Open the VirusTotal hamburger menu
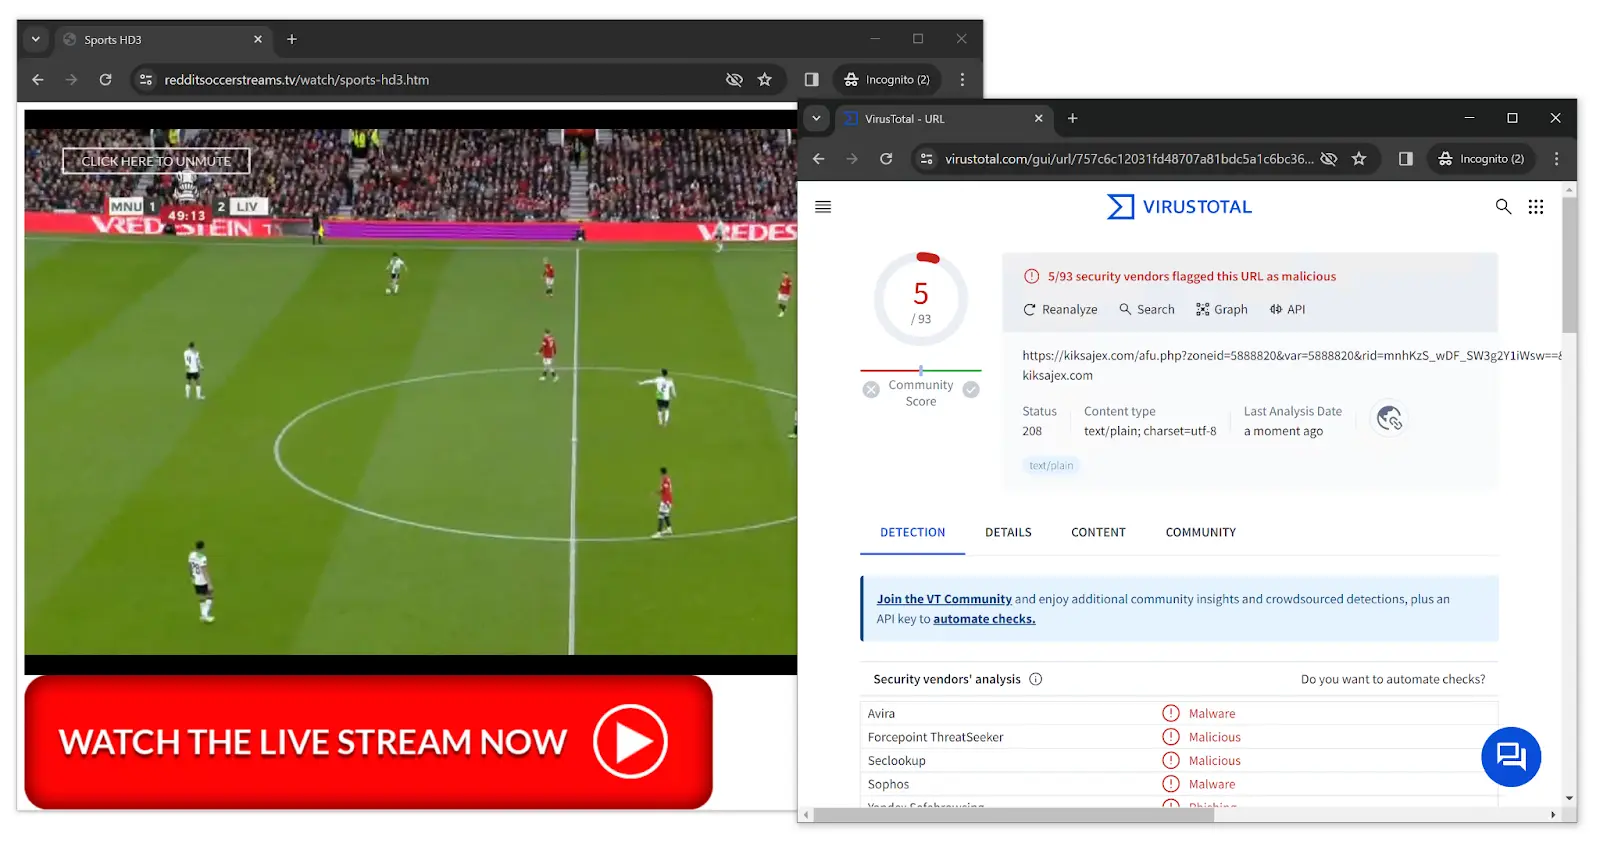 click(x=823, y=207)
